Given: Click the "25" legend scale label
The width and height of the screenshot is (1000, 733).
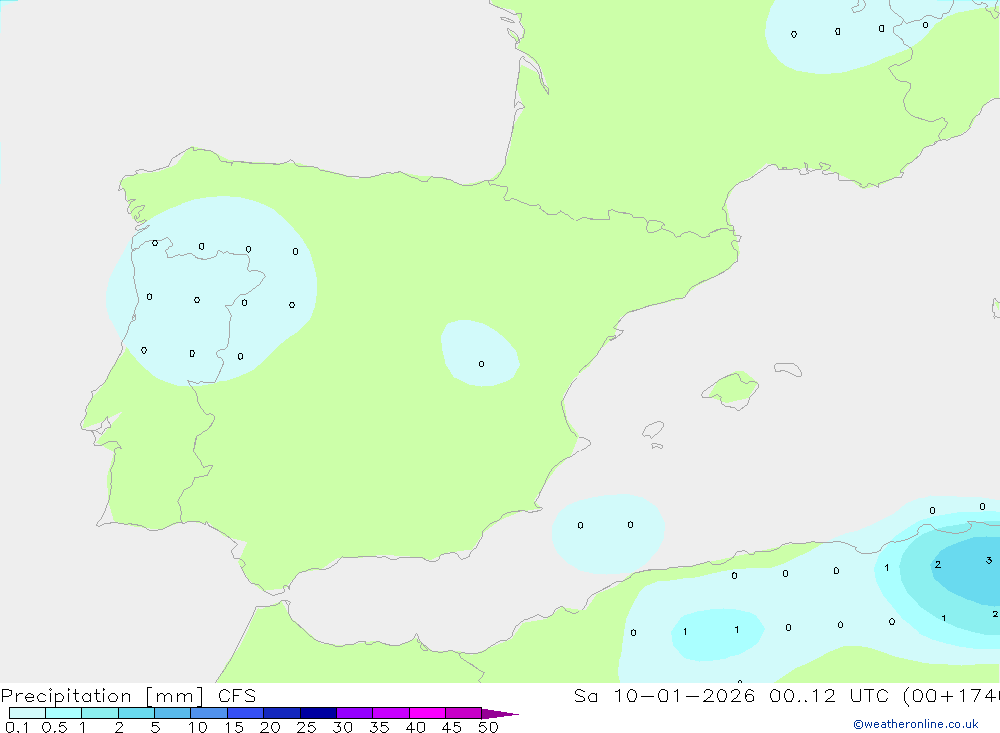Looking at the screenshot, I should point(307,727).
